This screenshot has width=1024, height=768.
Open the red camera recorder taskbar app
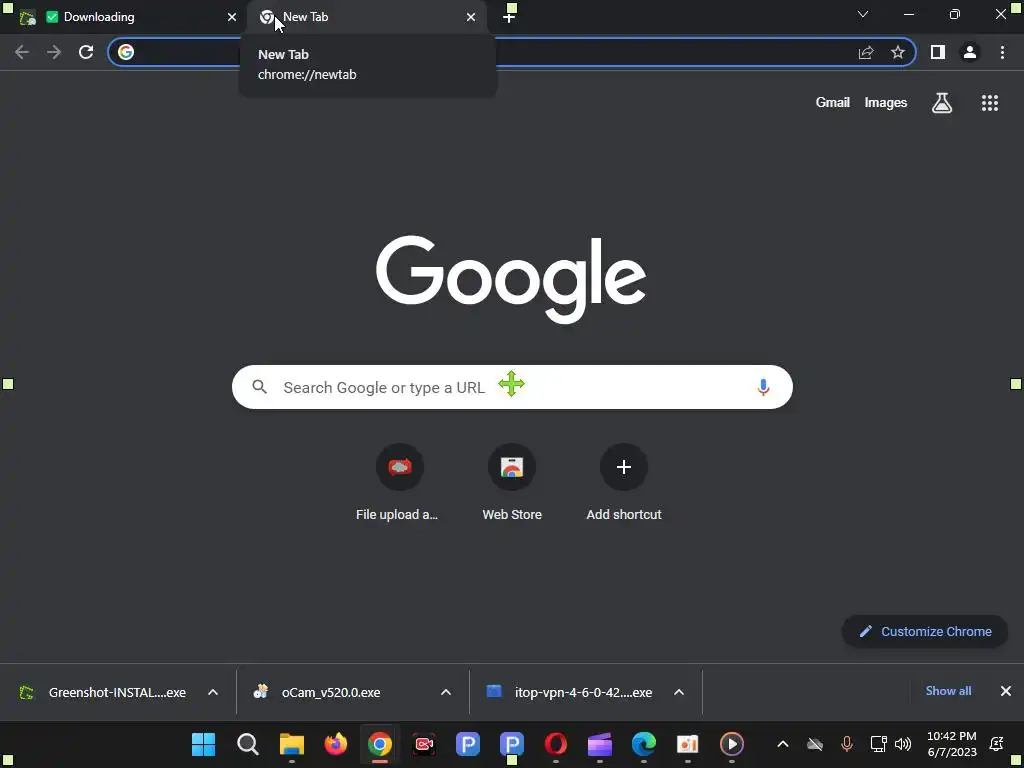424,744
